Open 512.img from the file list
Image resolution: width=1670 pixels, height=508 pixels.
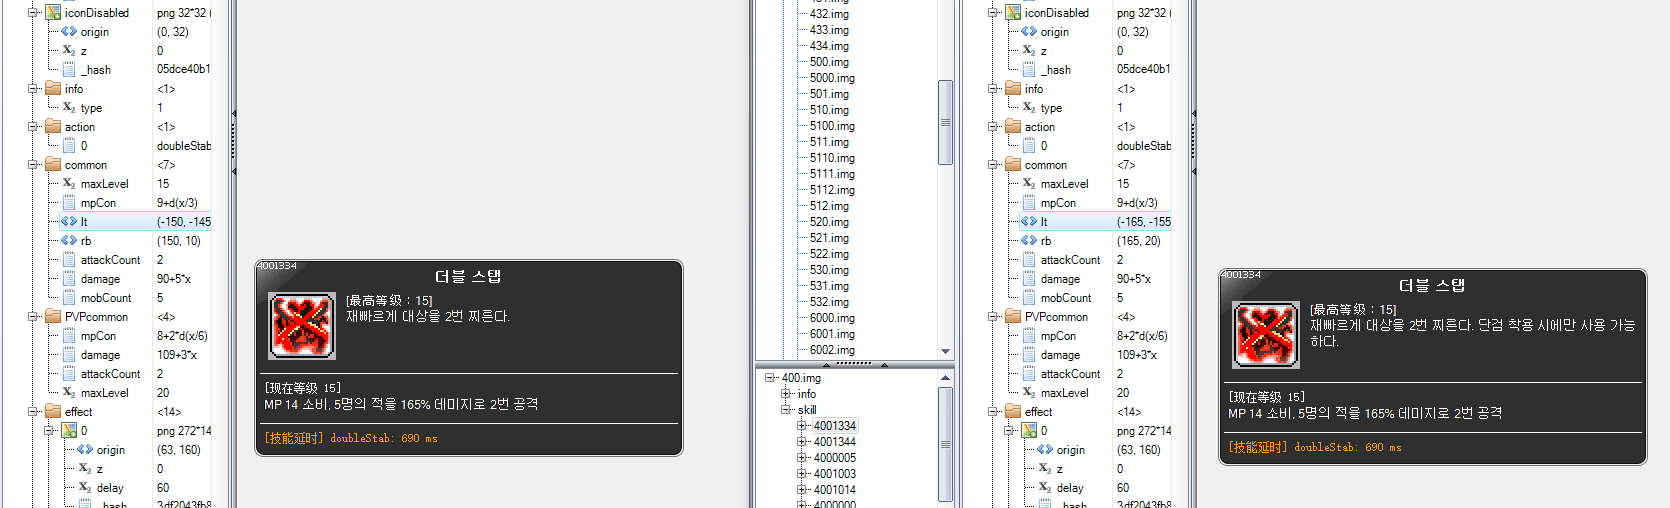click(829, 206)
